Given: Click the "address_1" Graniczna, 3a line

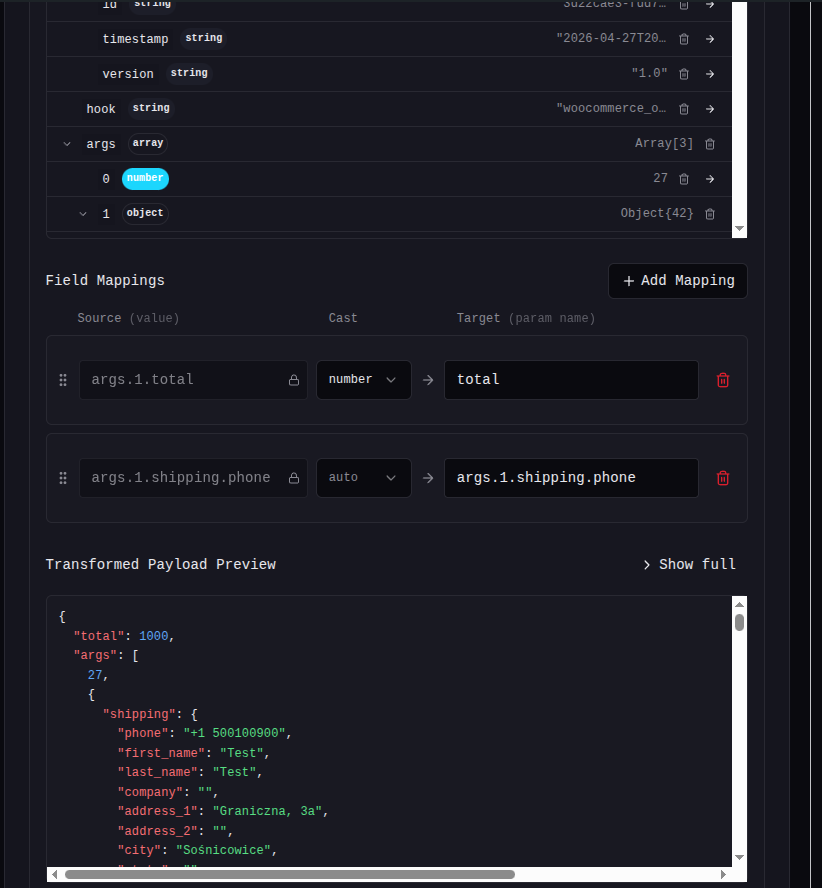Looking at the screenshot, I should [223, 812].
